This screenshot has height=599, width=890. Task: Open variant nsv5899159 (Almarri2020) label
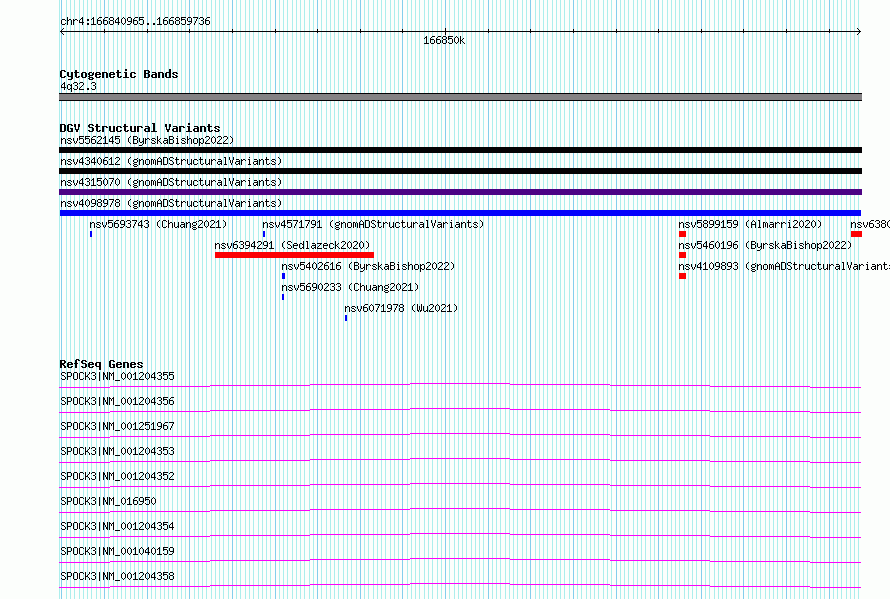coord(750,224)
